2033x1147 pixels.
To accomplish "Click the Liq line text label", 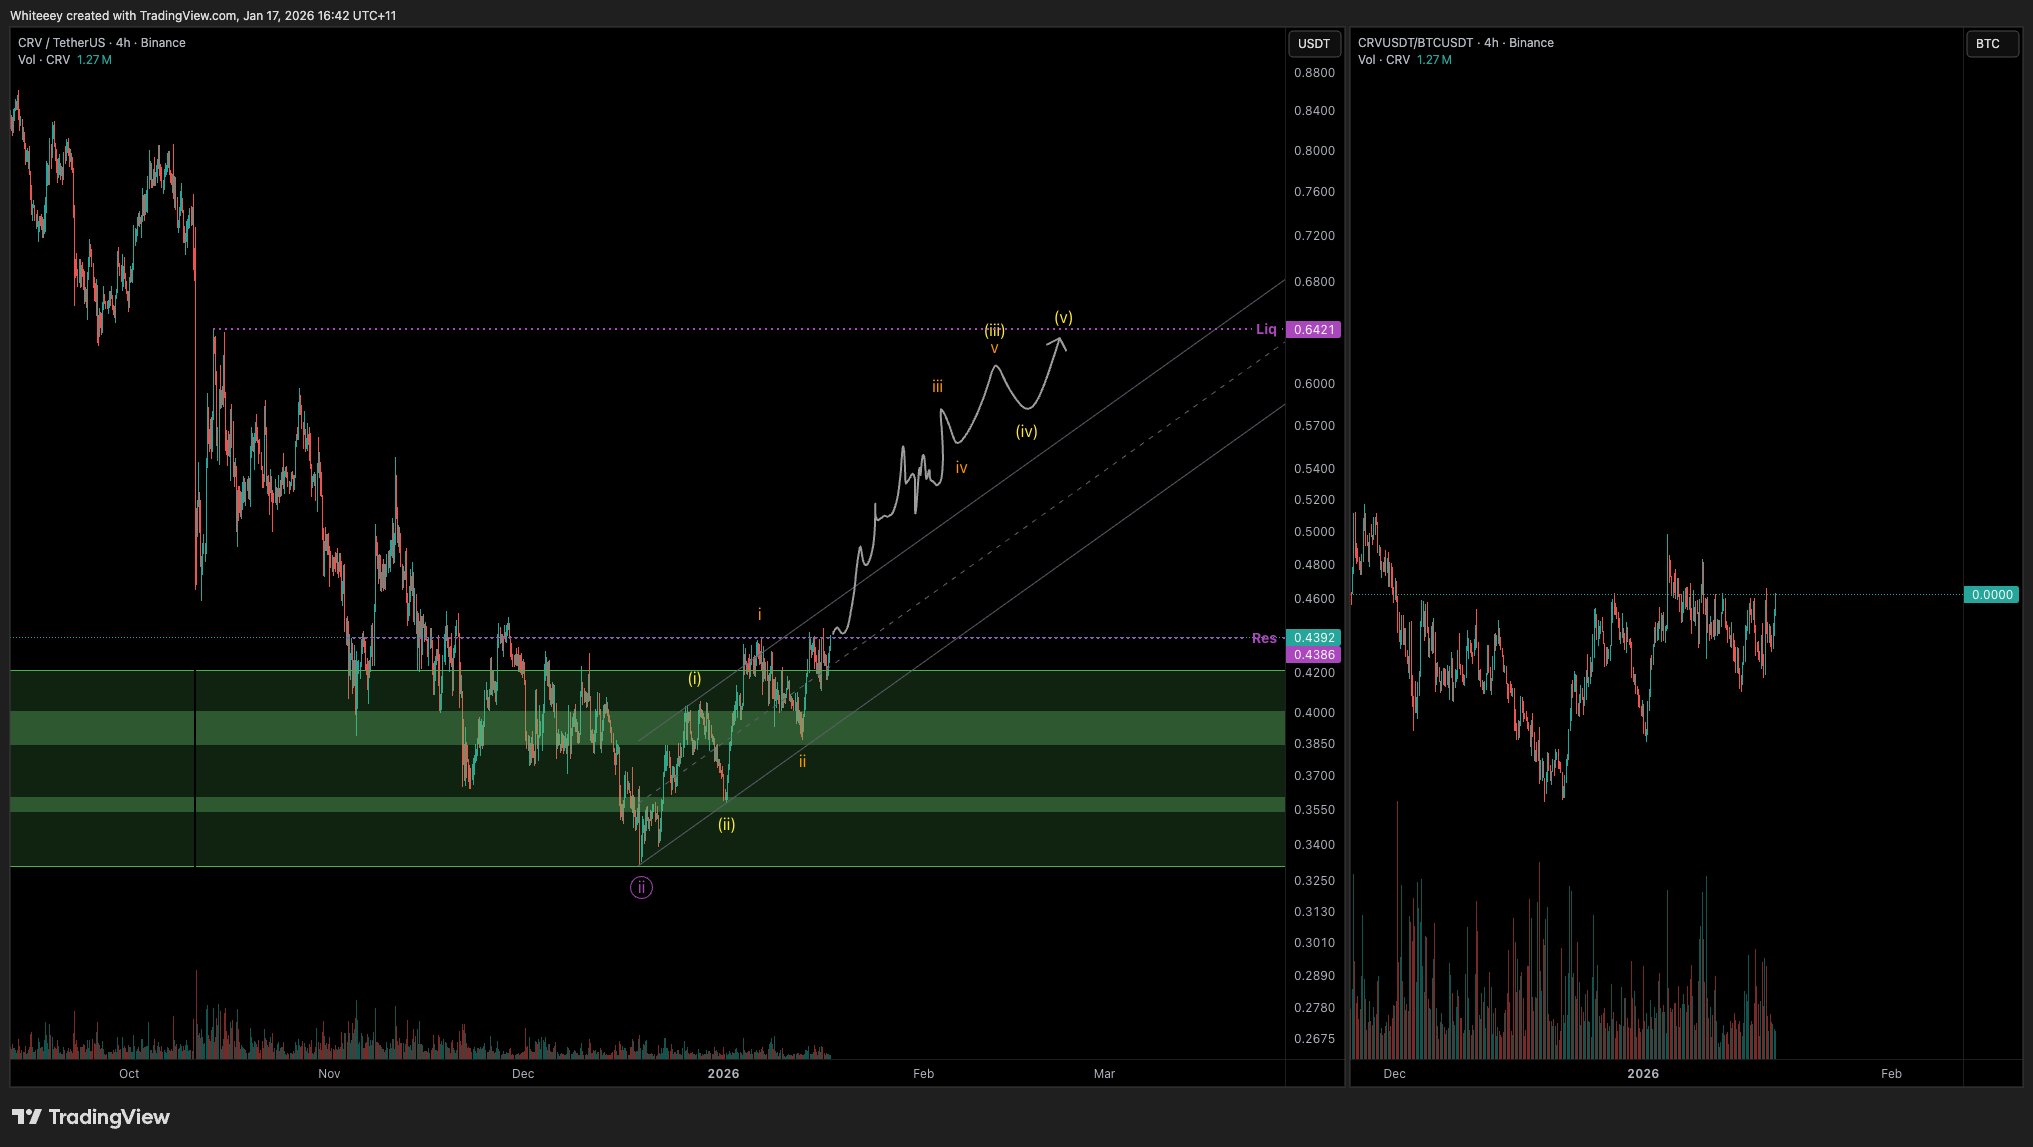I will point(1266,329).
